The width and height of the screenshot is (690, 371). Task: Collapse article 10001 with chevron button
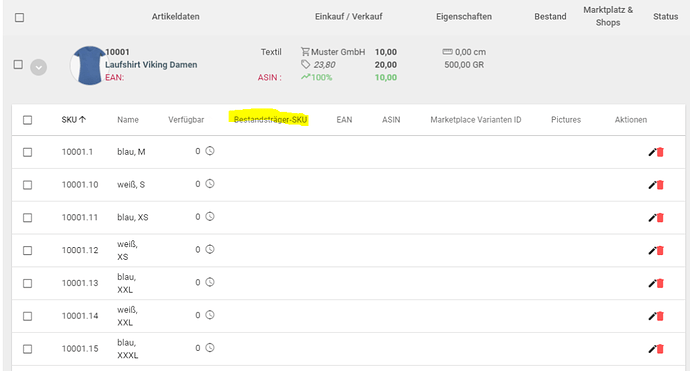coord(39,67)
